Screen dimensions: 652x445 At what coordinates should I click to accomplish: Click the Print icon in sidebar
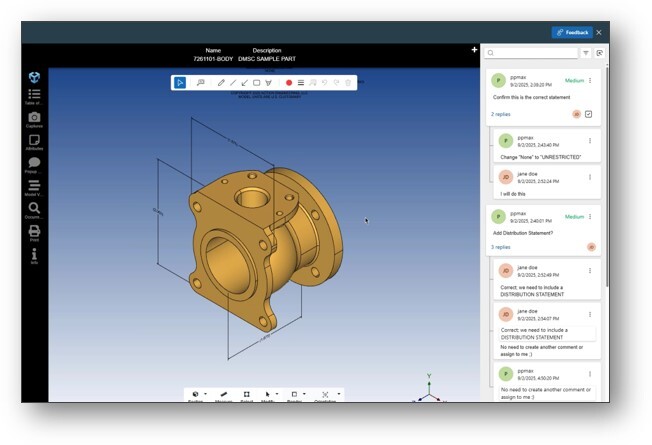pos(34,232)
